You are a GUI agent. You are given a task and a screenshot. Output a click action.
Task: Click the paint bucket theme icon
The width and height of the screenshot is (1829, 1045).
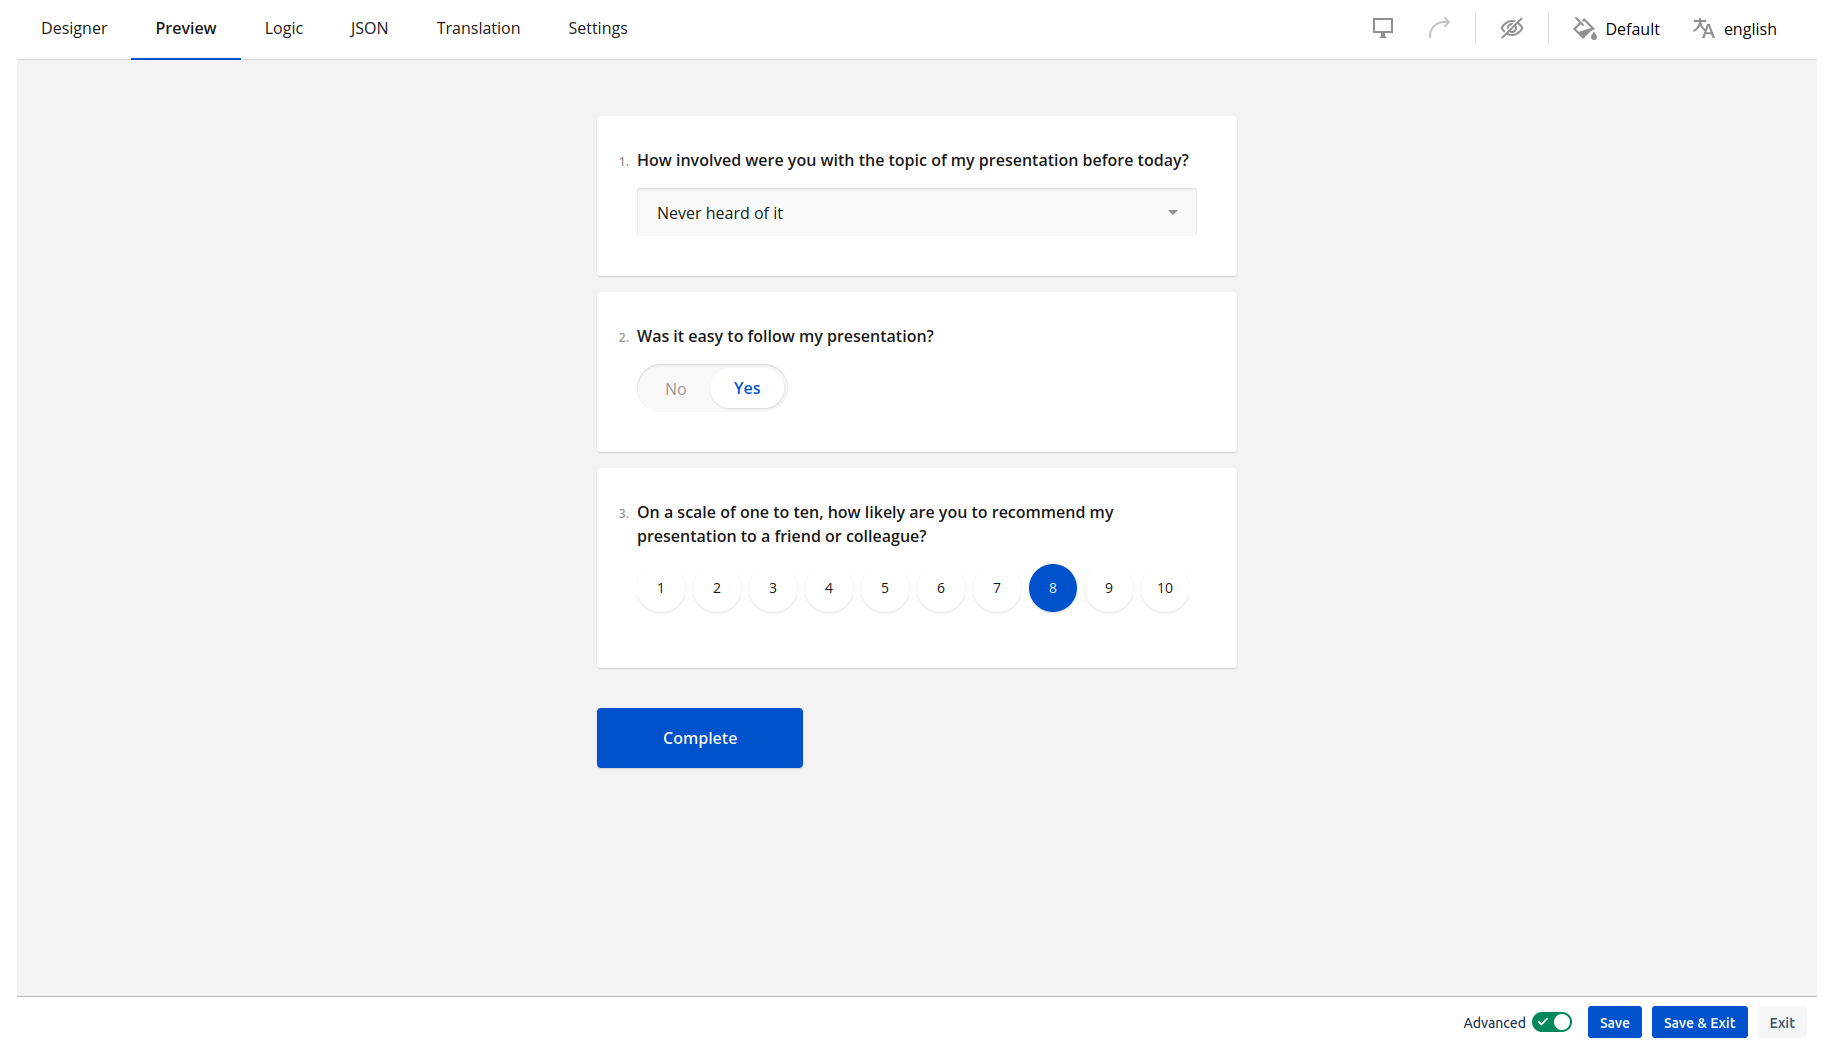coord(1584,28)
